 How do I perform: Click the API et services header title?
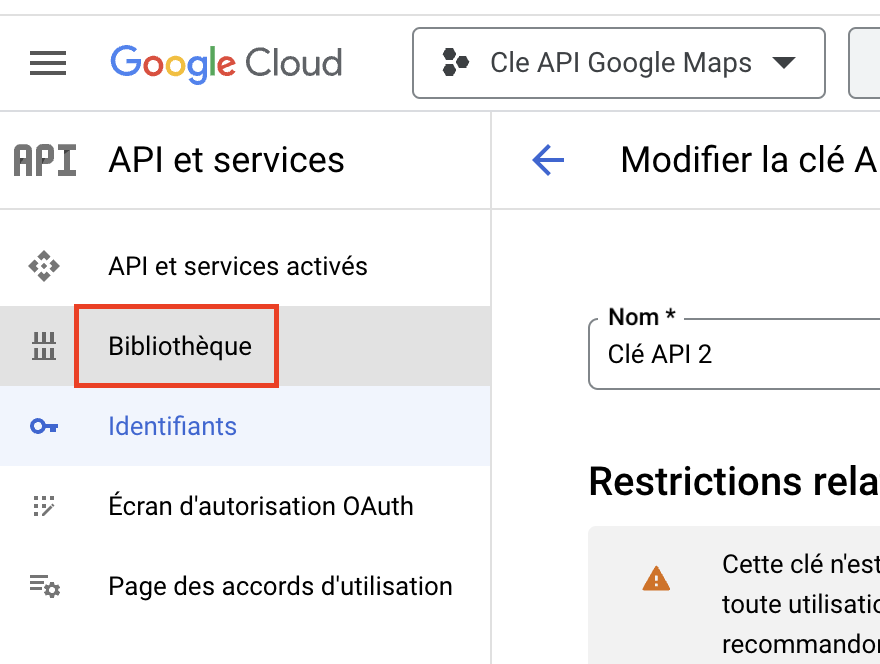[x=226, y=161]
